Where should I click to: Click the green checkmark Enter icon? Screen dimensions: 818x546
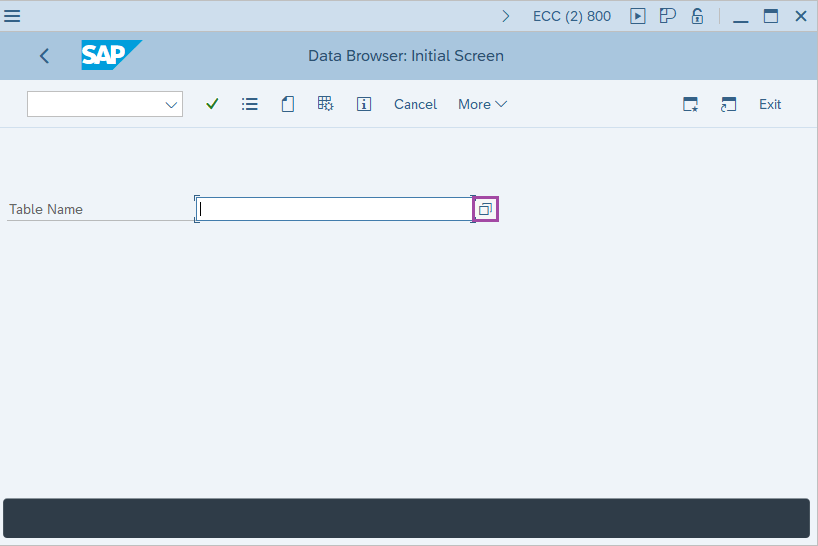[212, 104]
